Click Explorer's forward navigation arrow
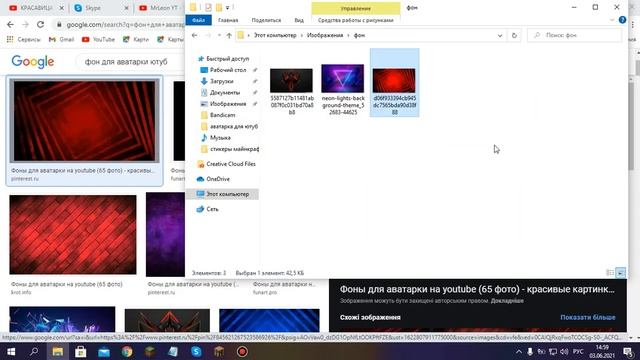This screenshot has height=360, width=640. (208, 36)
